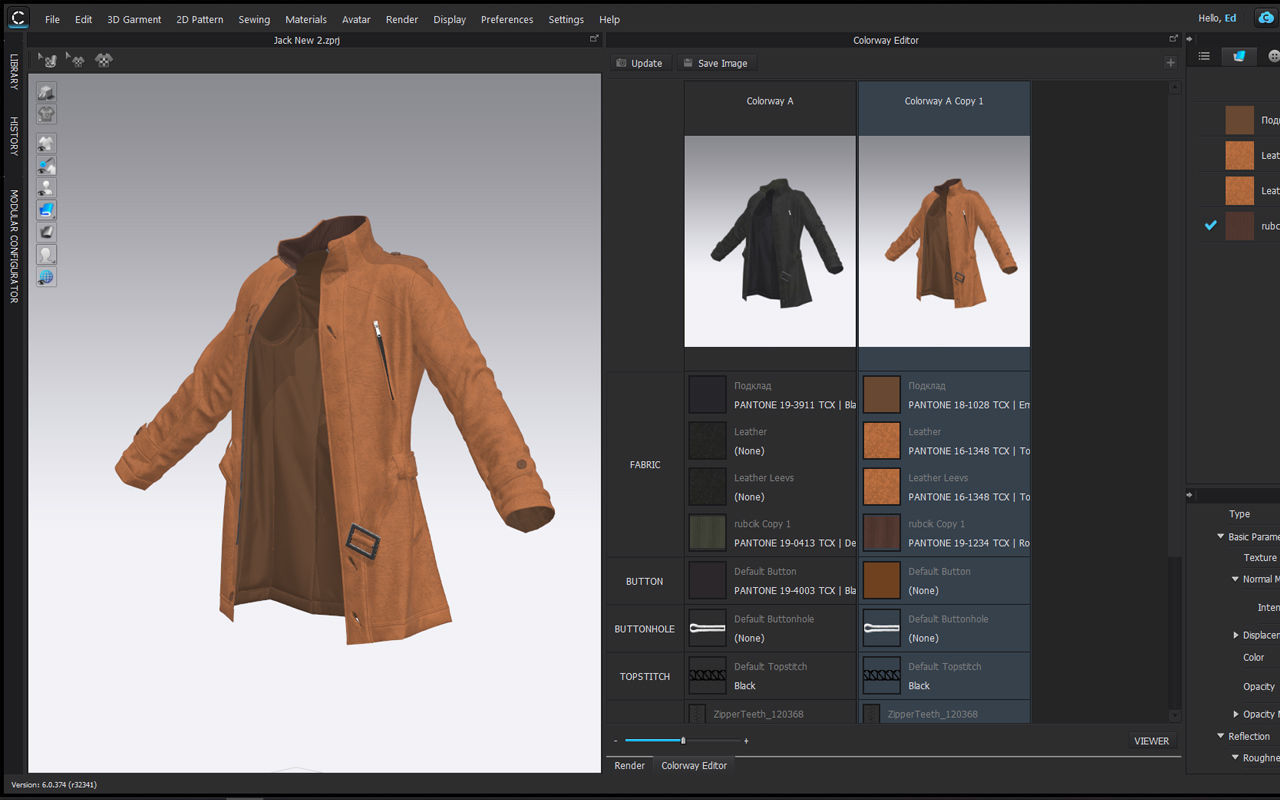
Task: Collapse property editor panel arrow icon
Action: pyautogui.click(x=1190, y=495)
